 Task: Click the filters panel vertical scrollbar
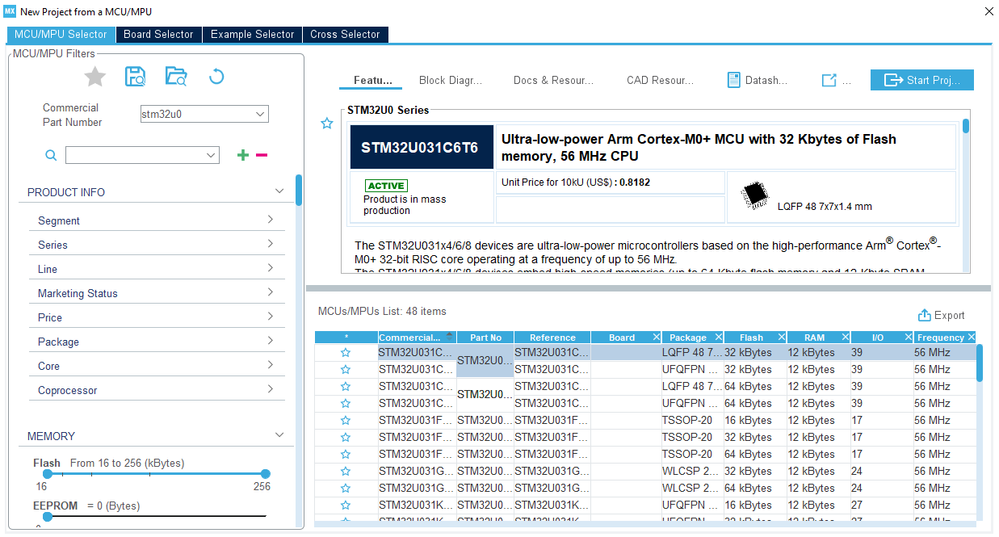pyautogui.click(x=299, y=190)
